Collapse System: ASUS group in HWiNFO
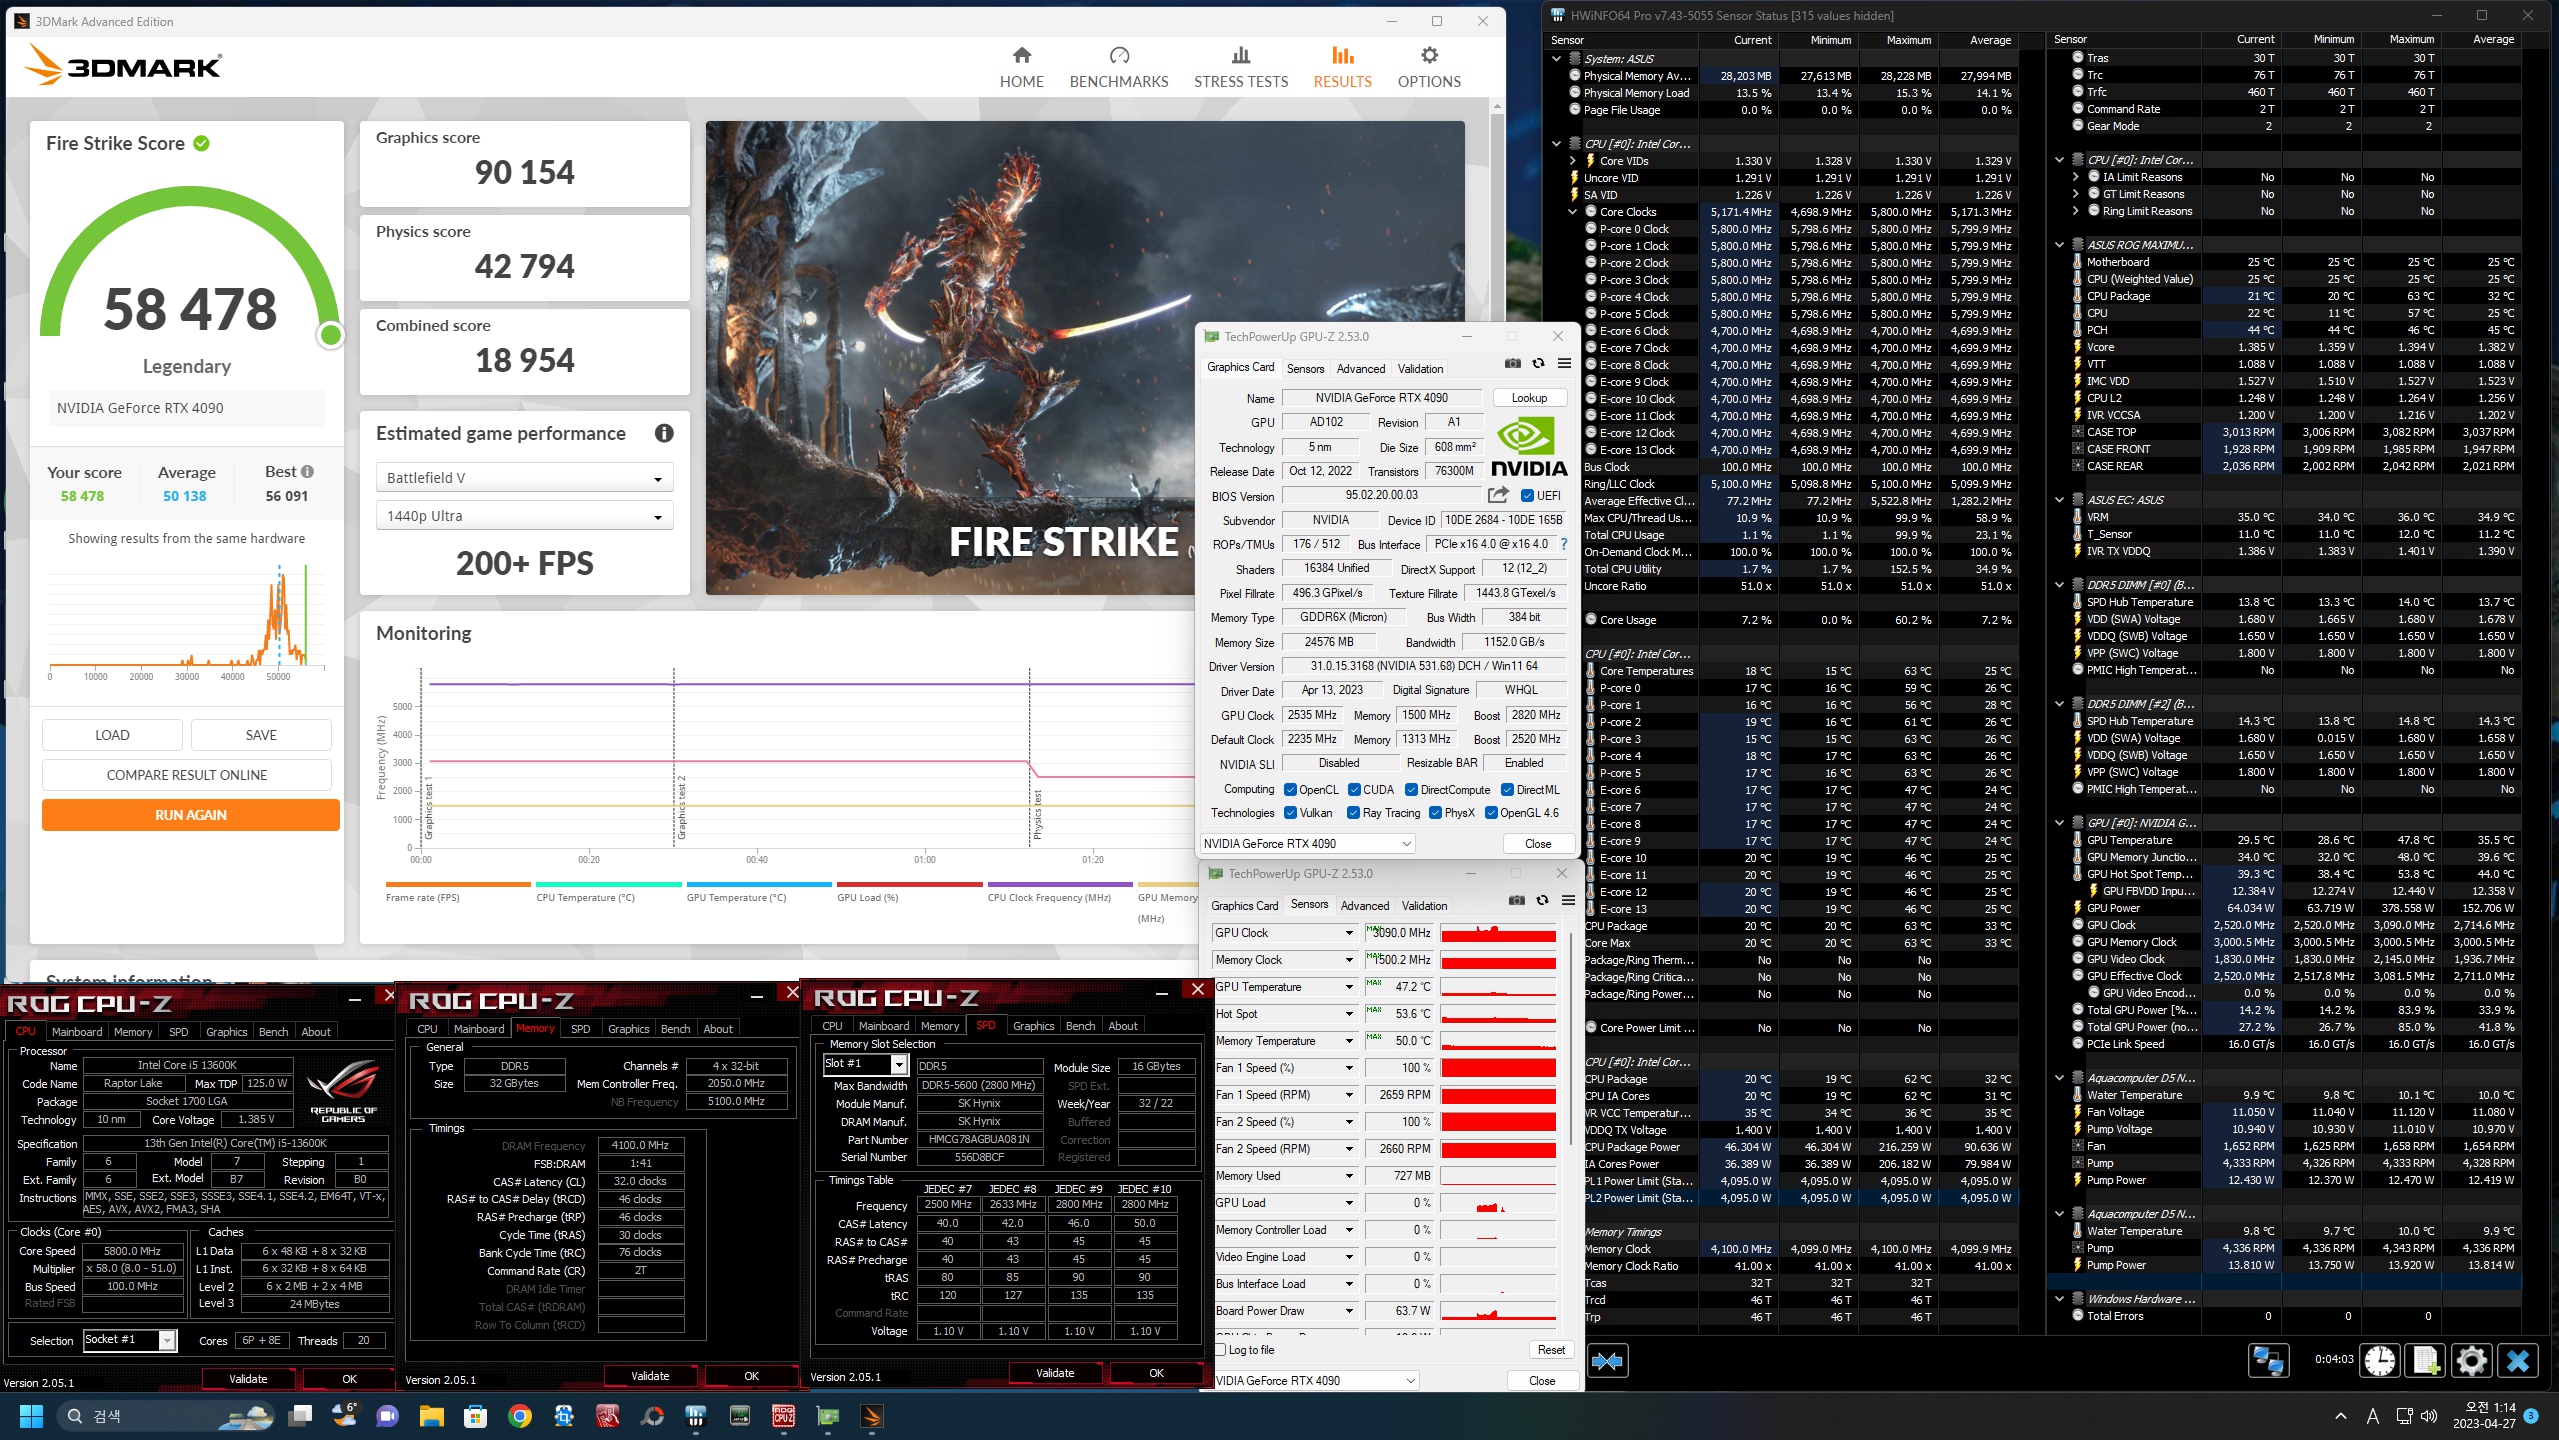 (1556, 59)
